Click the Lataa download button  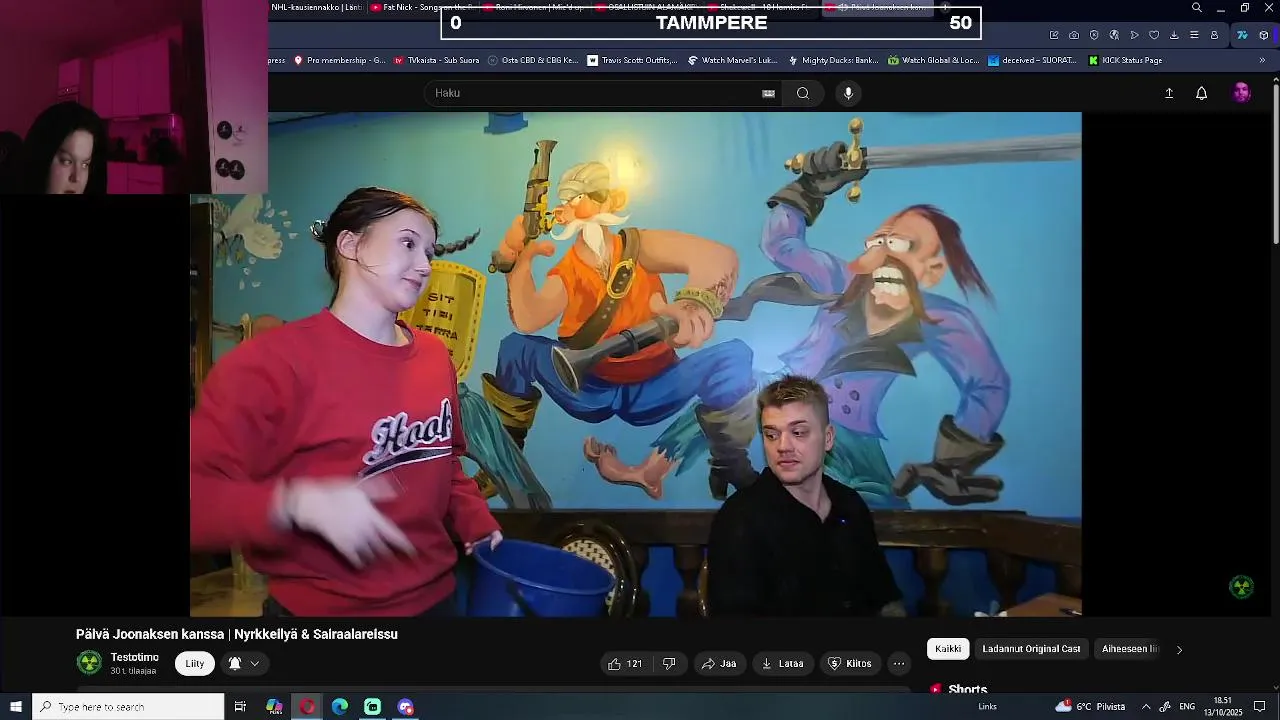(782, 663)
